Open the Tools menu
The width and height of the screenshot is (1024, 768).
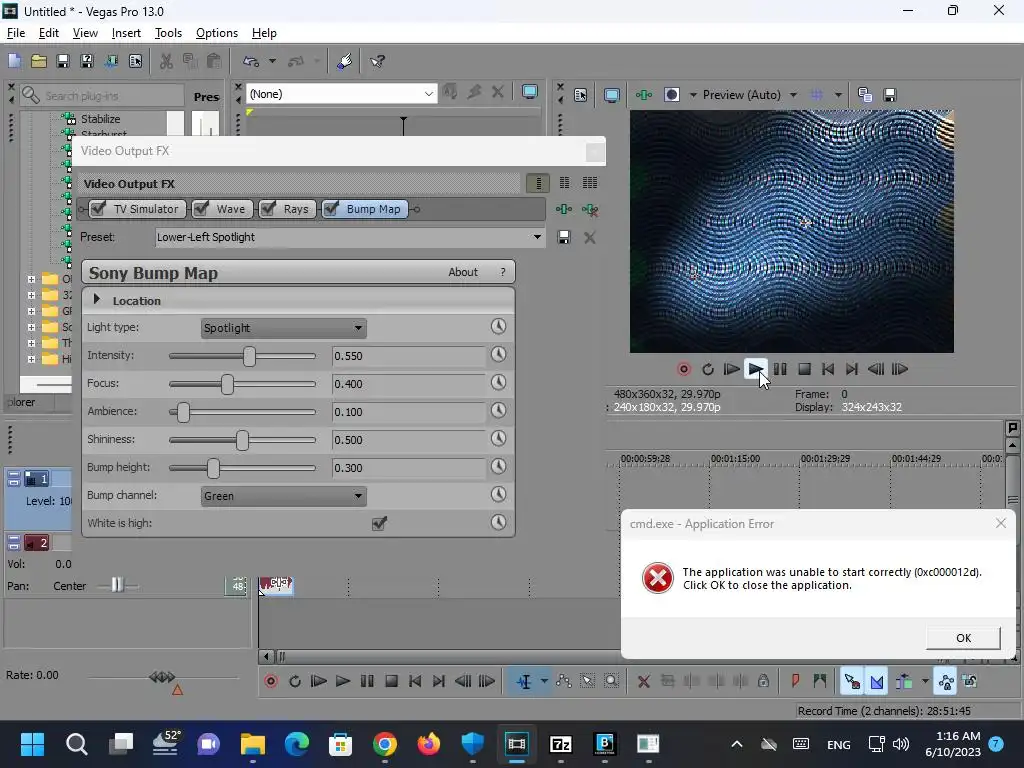tap(168, 33)
